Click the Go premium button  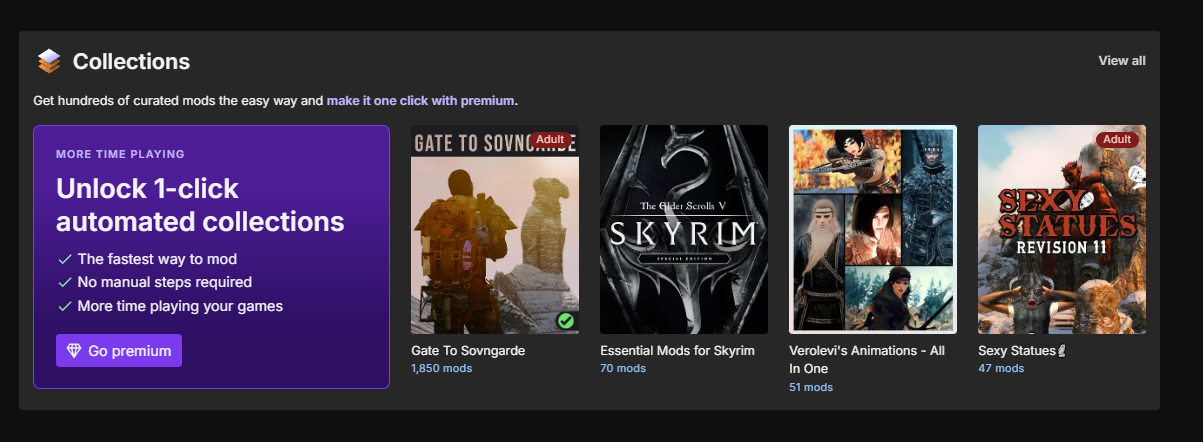pos(119,351)
